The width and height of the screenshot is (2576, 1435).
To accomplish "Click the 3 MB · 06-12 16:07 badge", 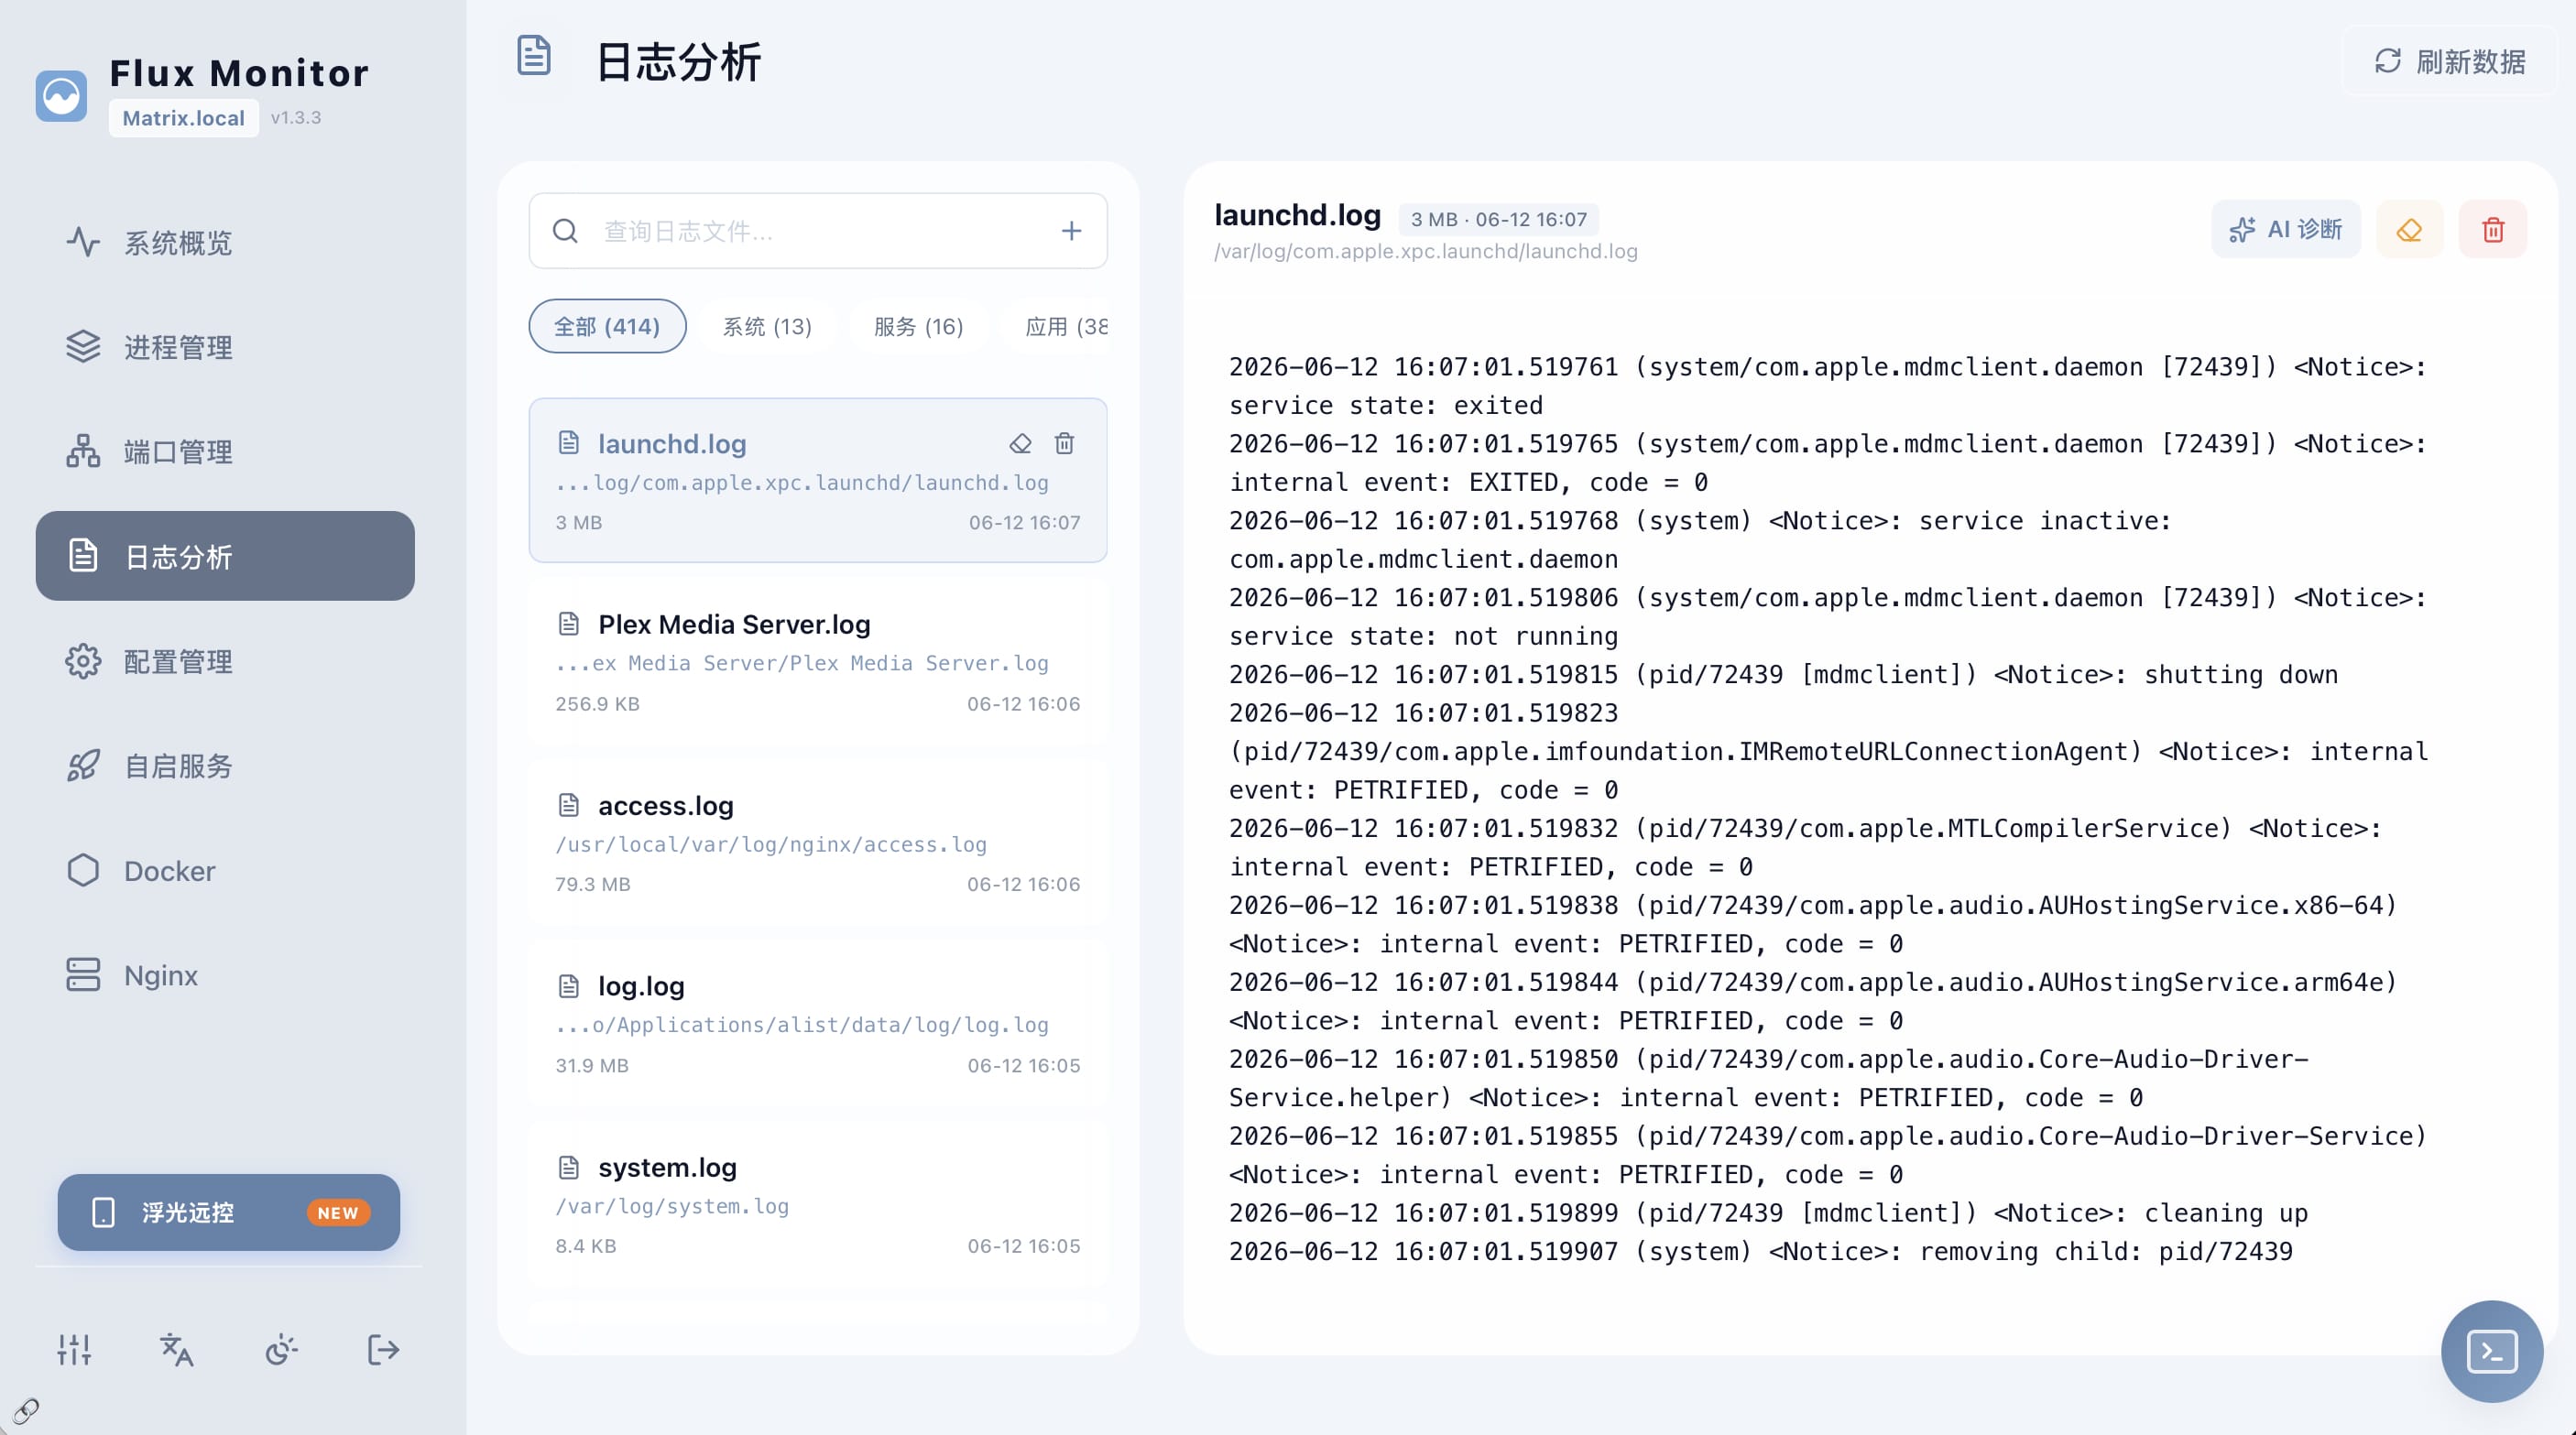I will [x=1498, y=219].
